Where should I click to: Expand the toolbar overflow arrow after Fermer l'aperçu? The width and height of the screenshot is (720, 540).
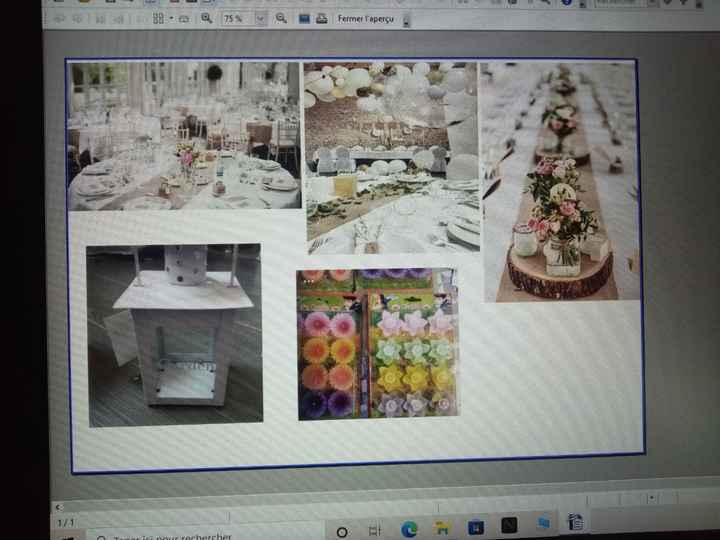pyautogui.click(x=406, y=21)
